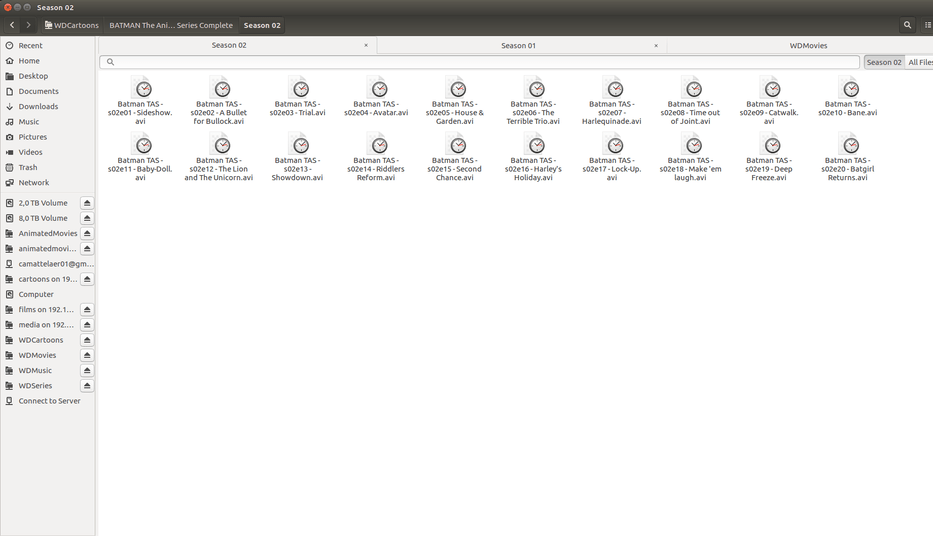Switch search scope to All Files
933x536 pixels.
pos(920,62)
